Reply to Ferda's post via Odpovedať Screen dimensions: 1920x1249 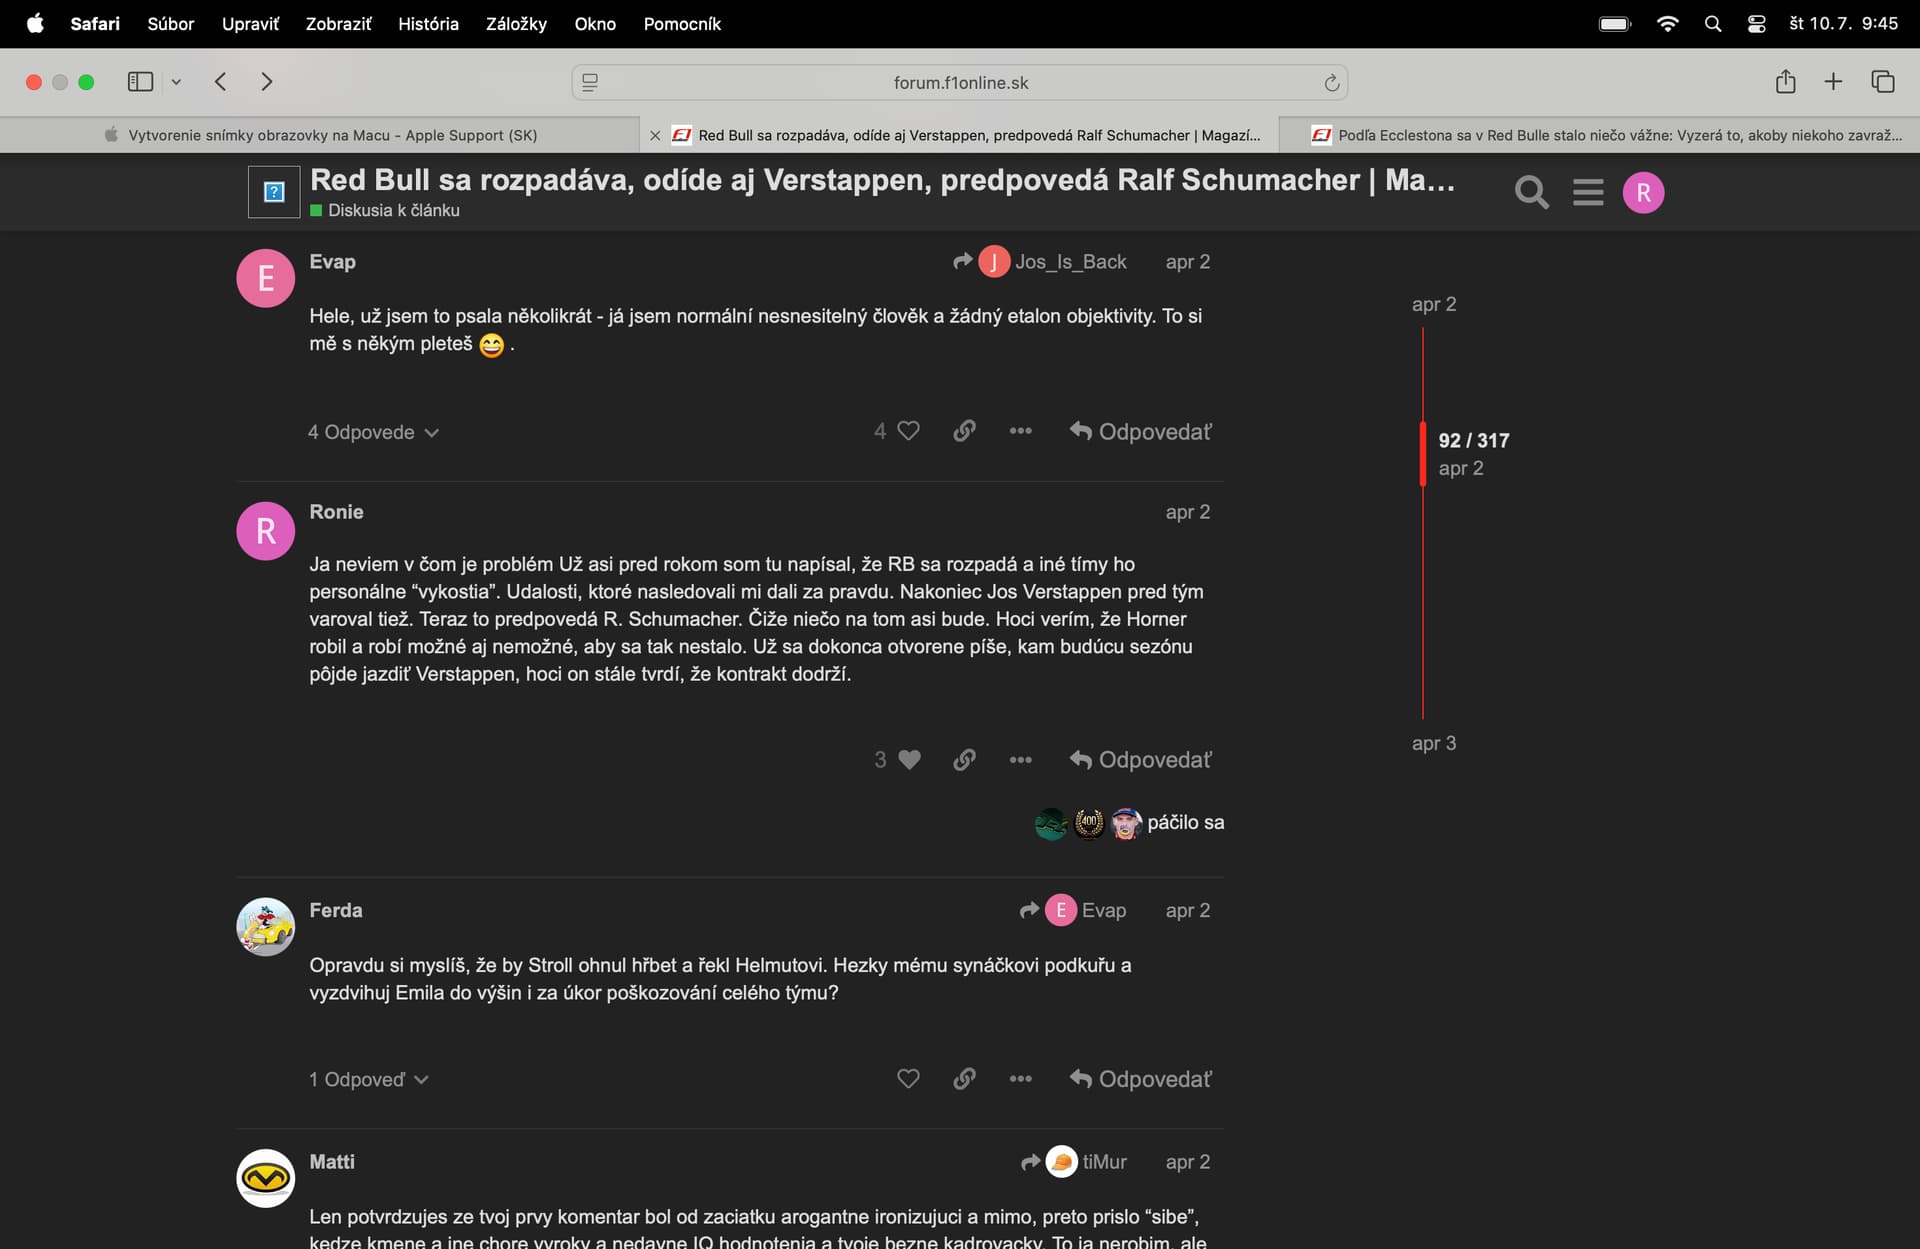(1140, 1079)
